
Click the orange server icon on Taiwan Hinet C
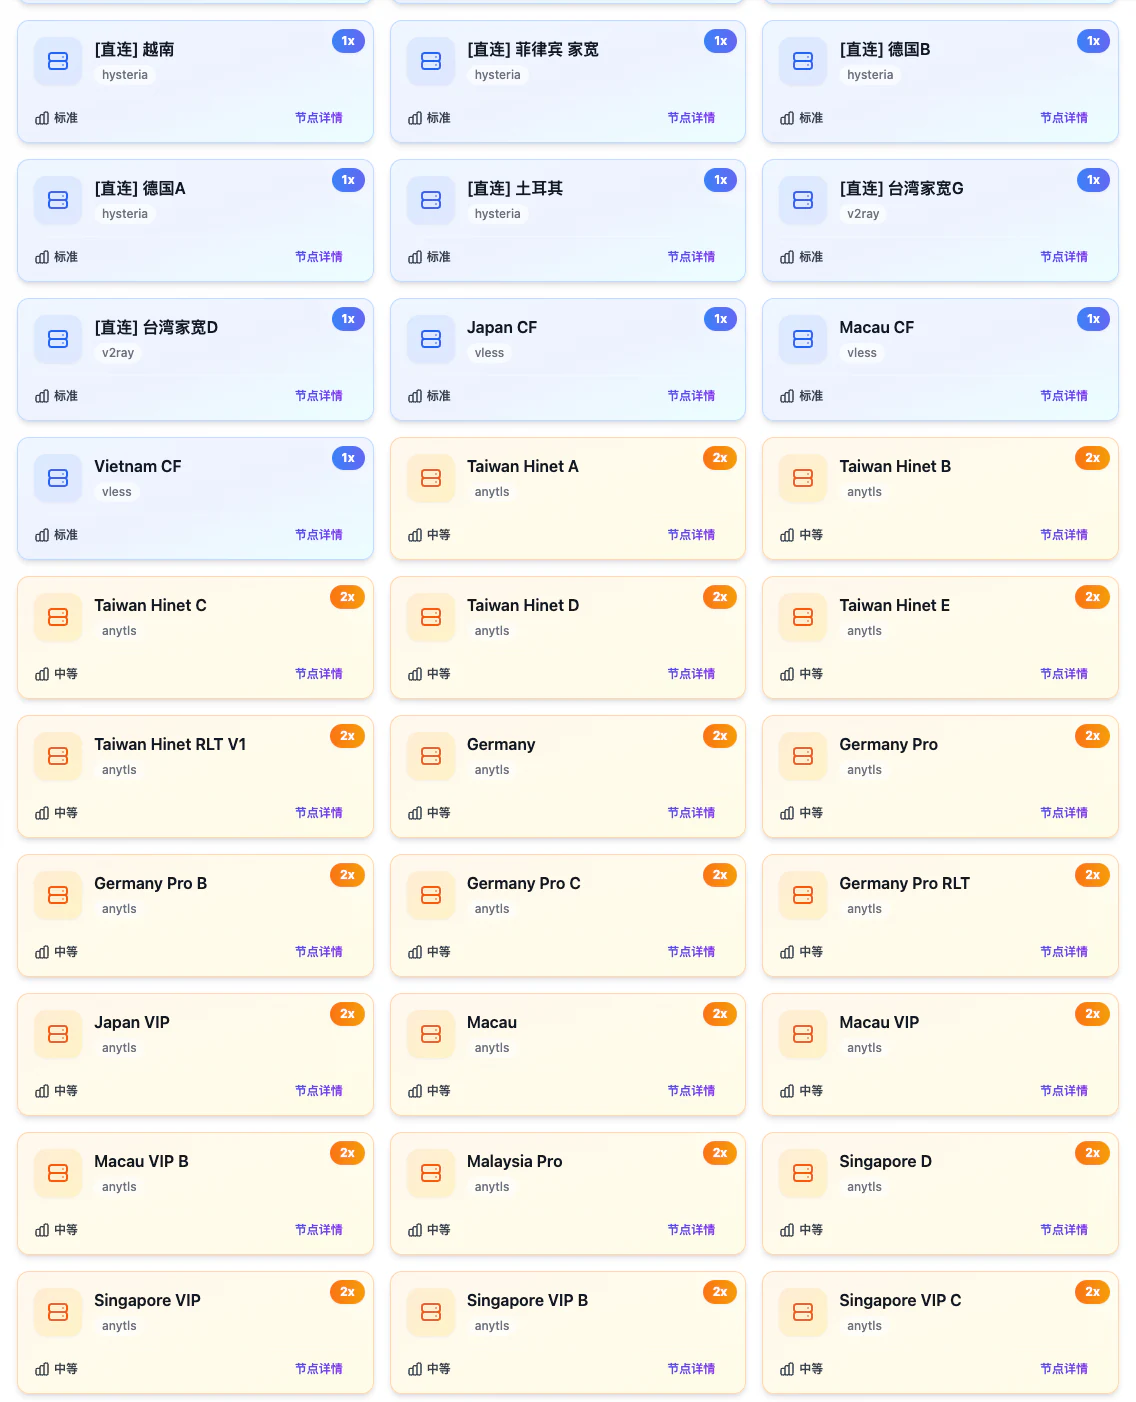point(58,617)
